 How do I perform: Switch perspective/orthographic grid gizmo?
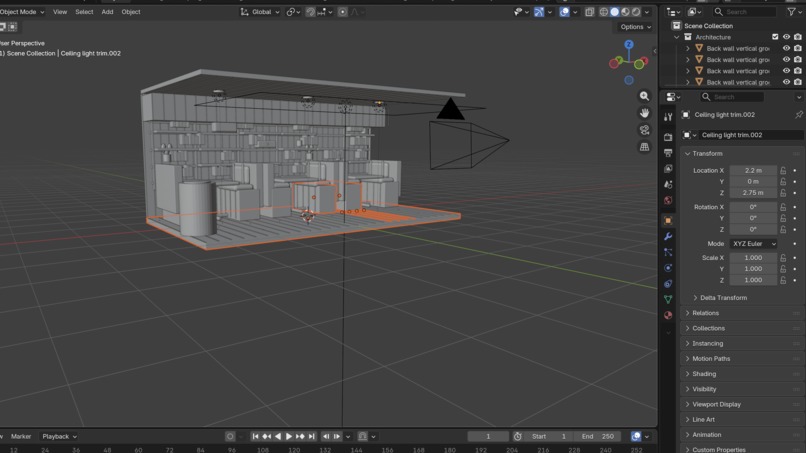pyautogui.click(x=644, y=147)
